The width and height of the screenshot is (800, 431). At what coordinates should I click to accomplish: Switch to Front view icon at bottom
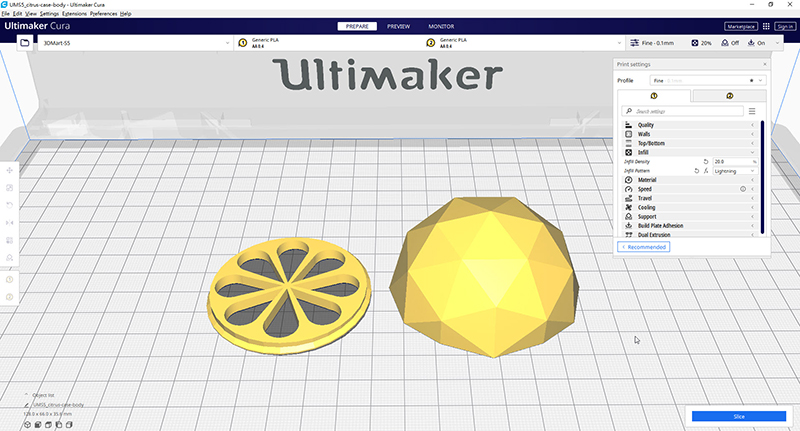click(x=38, y=424)
